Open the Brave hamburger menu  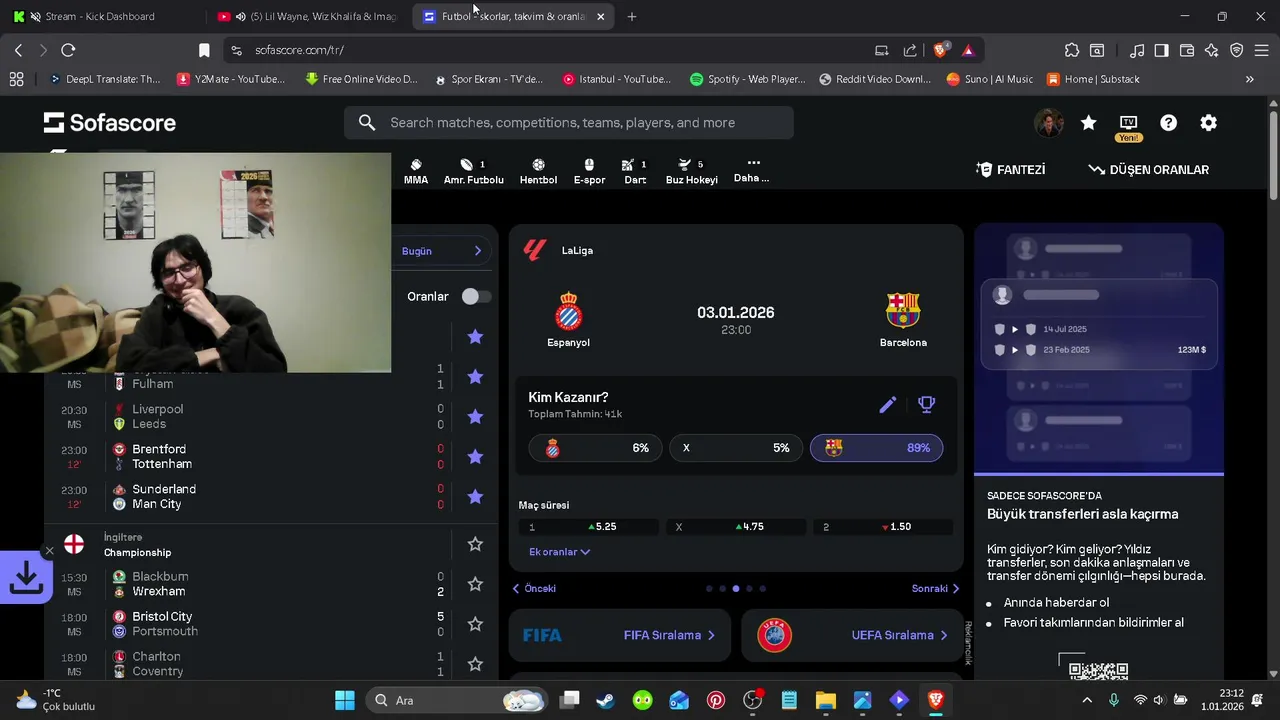tap(1261, 50)
